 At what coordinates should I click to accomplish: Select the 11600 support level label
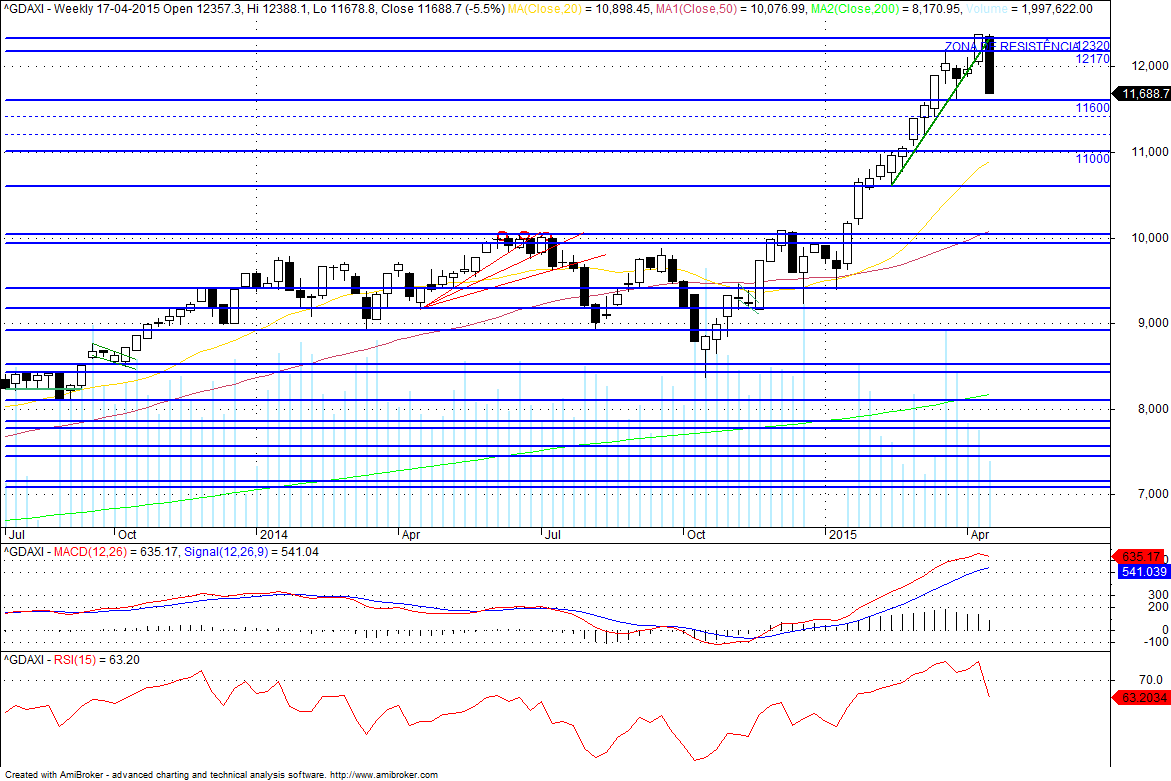(1092, 108)
